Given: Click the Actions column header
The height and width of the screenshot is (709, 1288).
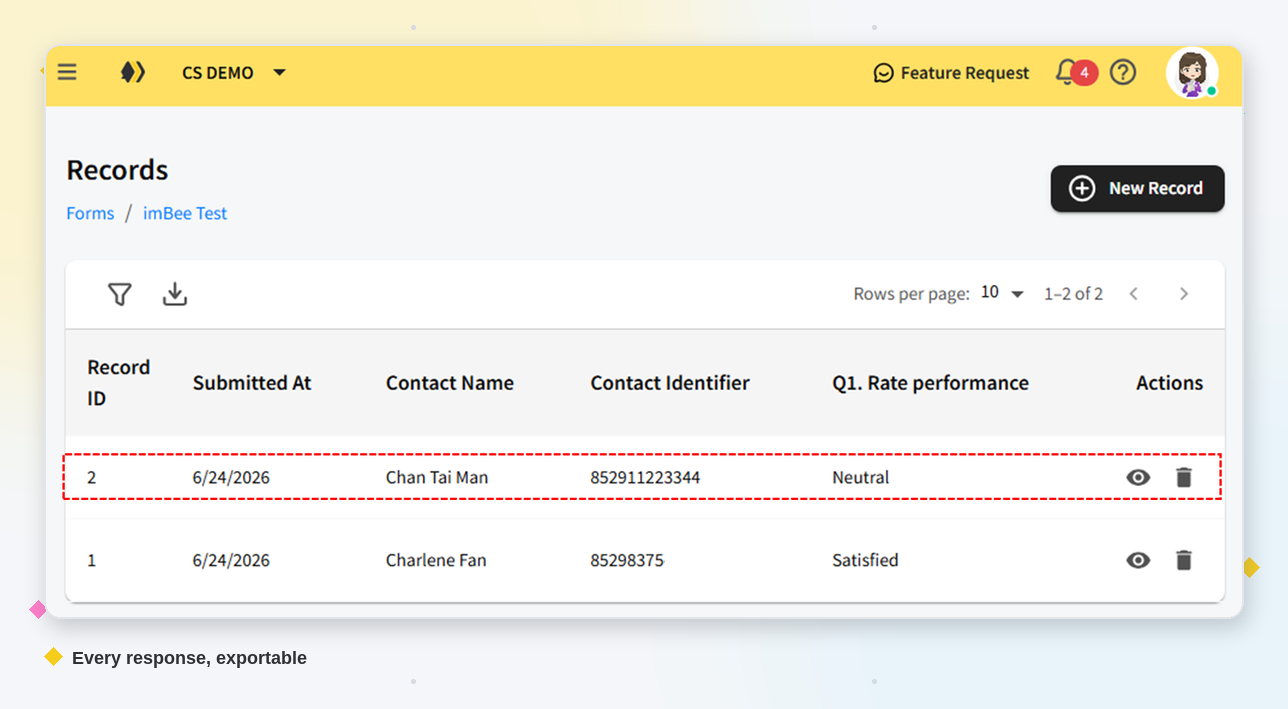Looking at the screenshot, I should coord(1169,383).
